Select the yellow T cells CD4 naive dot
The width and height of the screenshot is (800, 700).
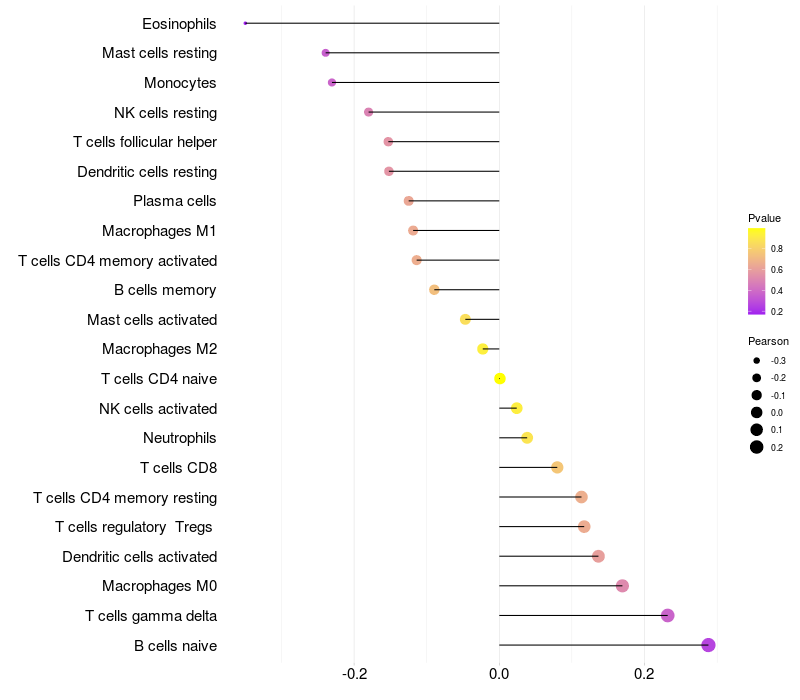coord(500,379)
